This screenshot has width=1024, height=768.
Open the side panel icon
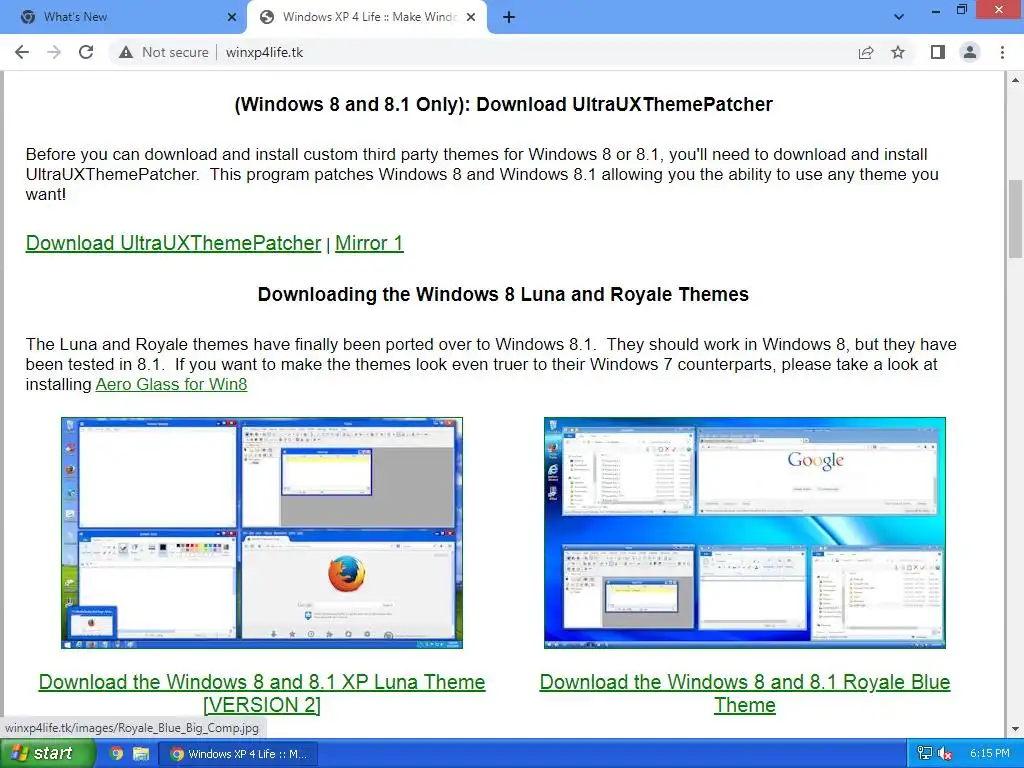pos(938,52)
